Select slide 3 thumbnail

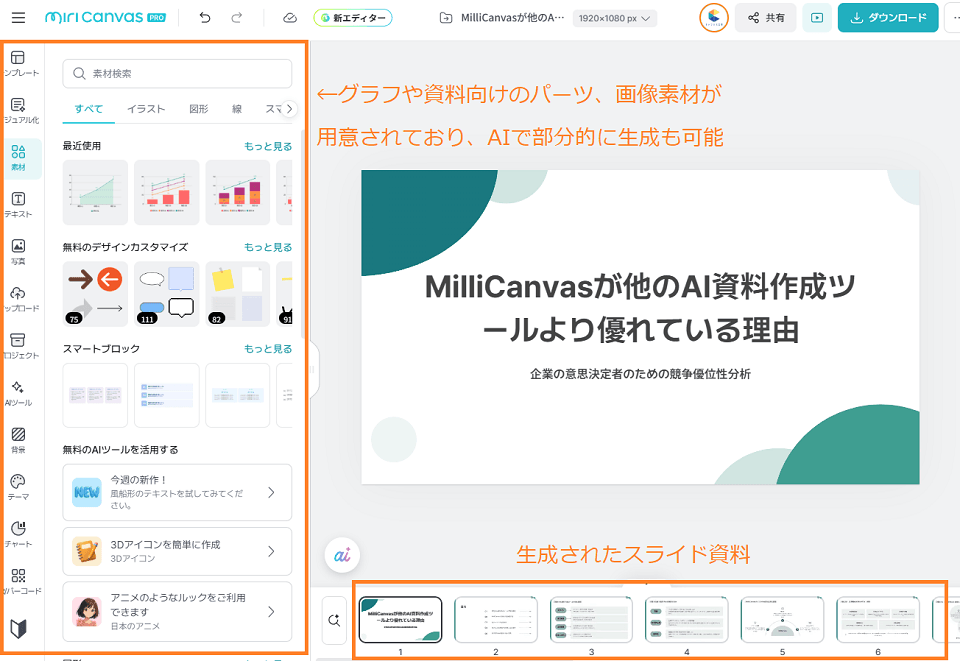tap(591, 620)
